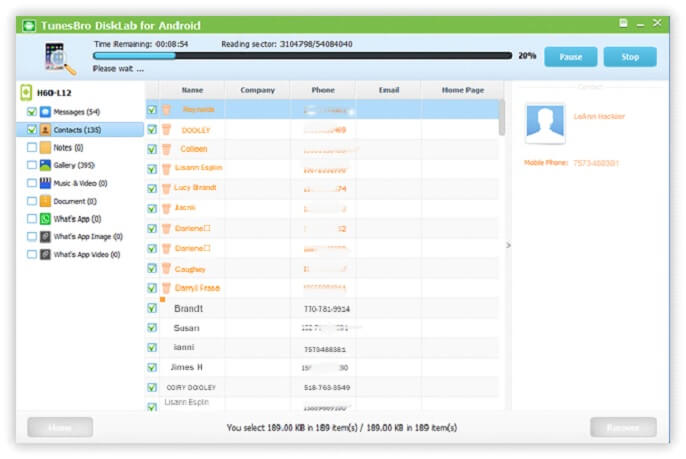Viewport: 686px width, 459px height.
Task: Open the What's App Image (0) icon
Action: click(46, 237)
